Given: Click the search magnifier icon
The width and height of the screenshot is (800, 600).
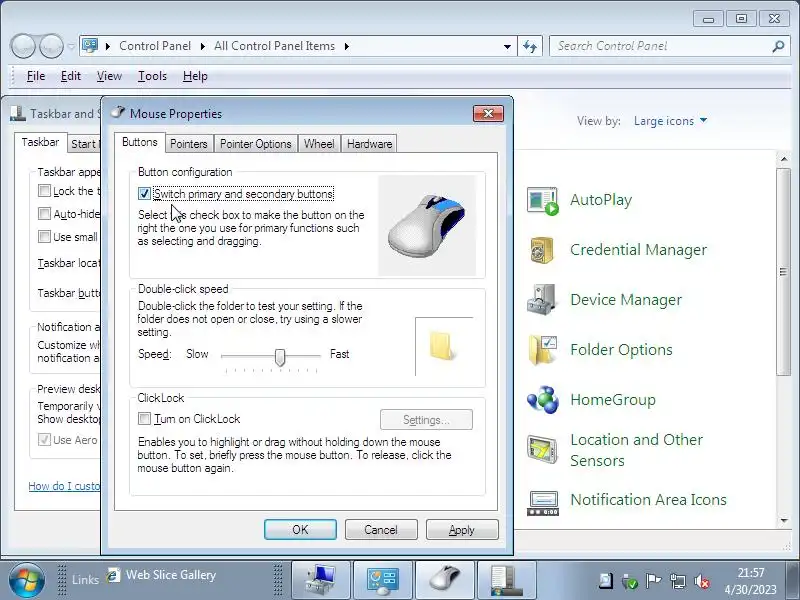Looking at the screenshot, I should click(779, 46).
